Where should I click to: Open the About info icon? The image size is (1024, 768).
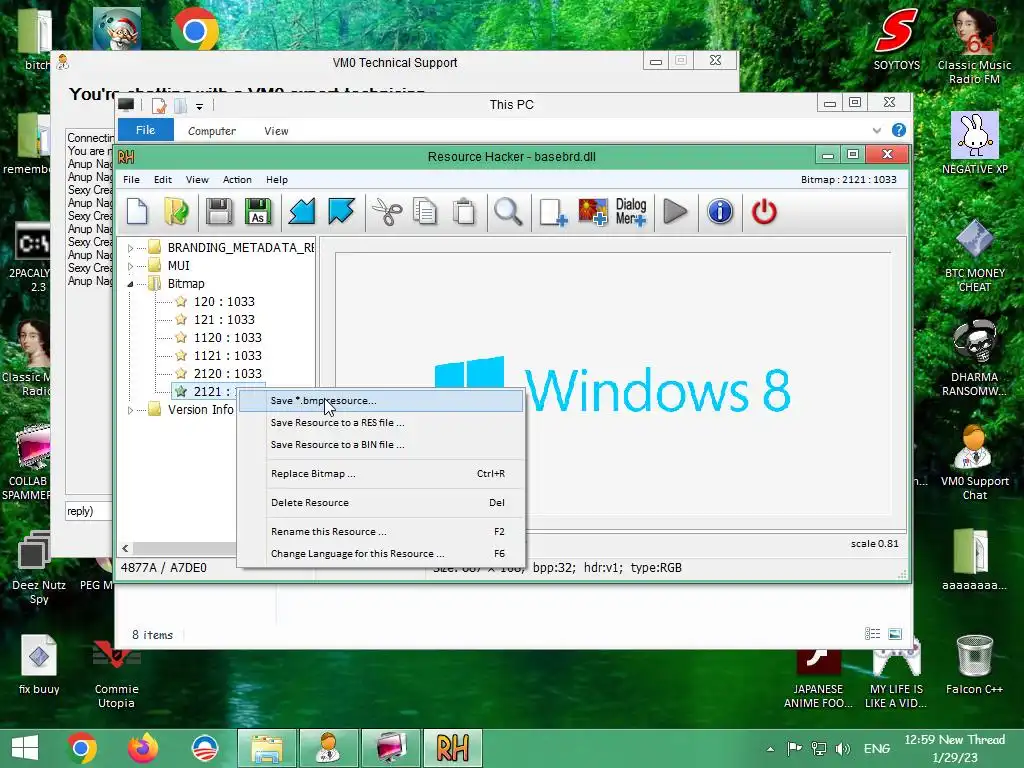coord(720,212)
